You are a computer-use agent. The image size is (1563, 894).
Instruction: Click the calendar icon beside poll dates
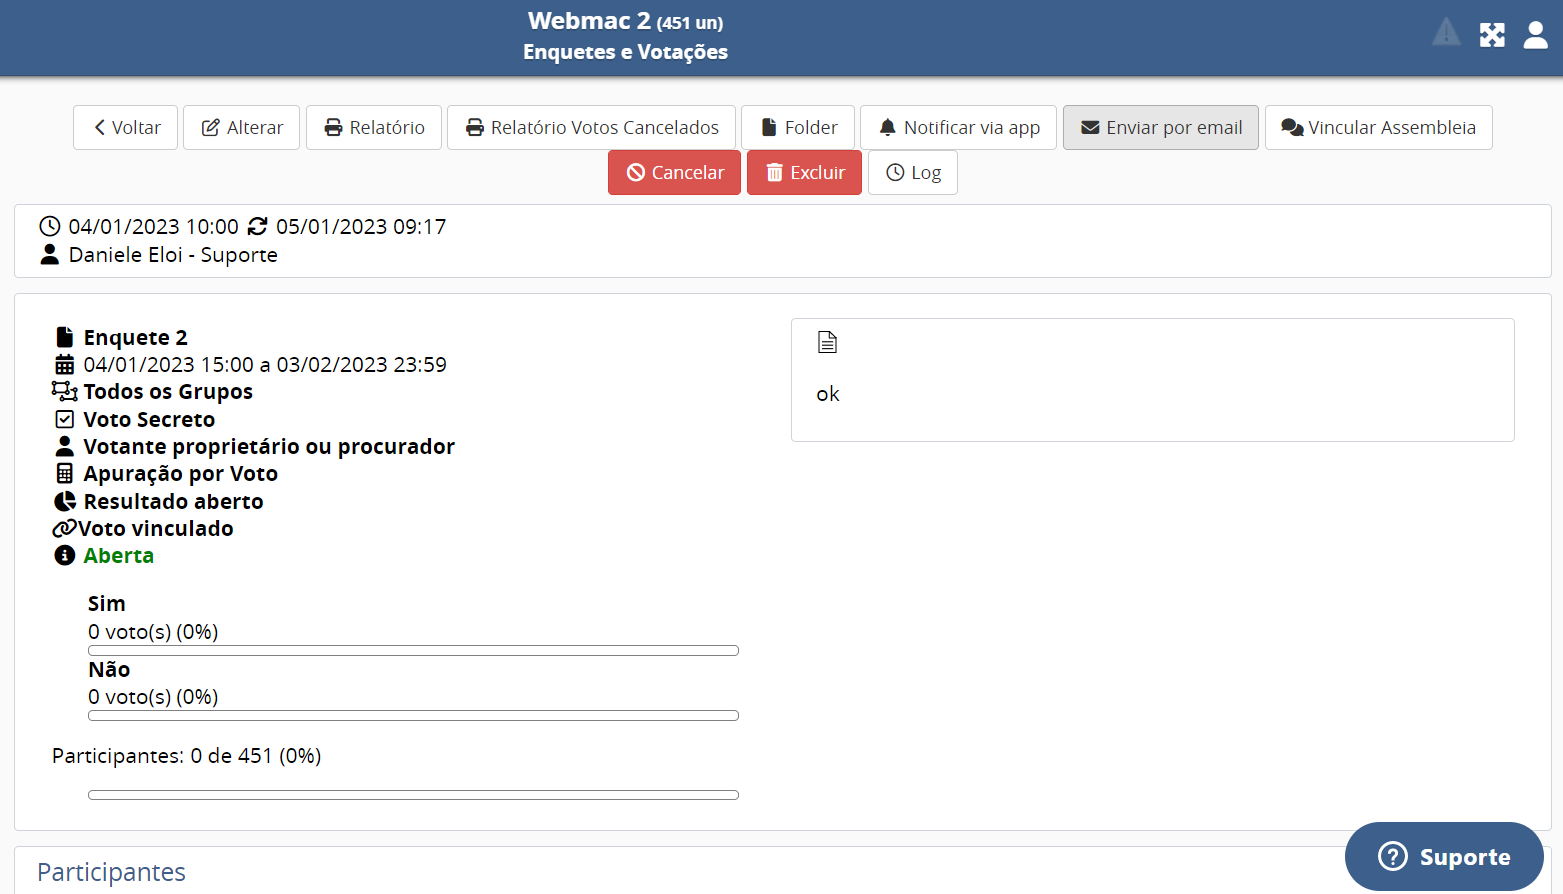click(x=65, y=364)
